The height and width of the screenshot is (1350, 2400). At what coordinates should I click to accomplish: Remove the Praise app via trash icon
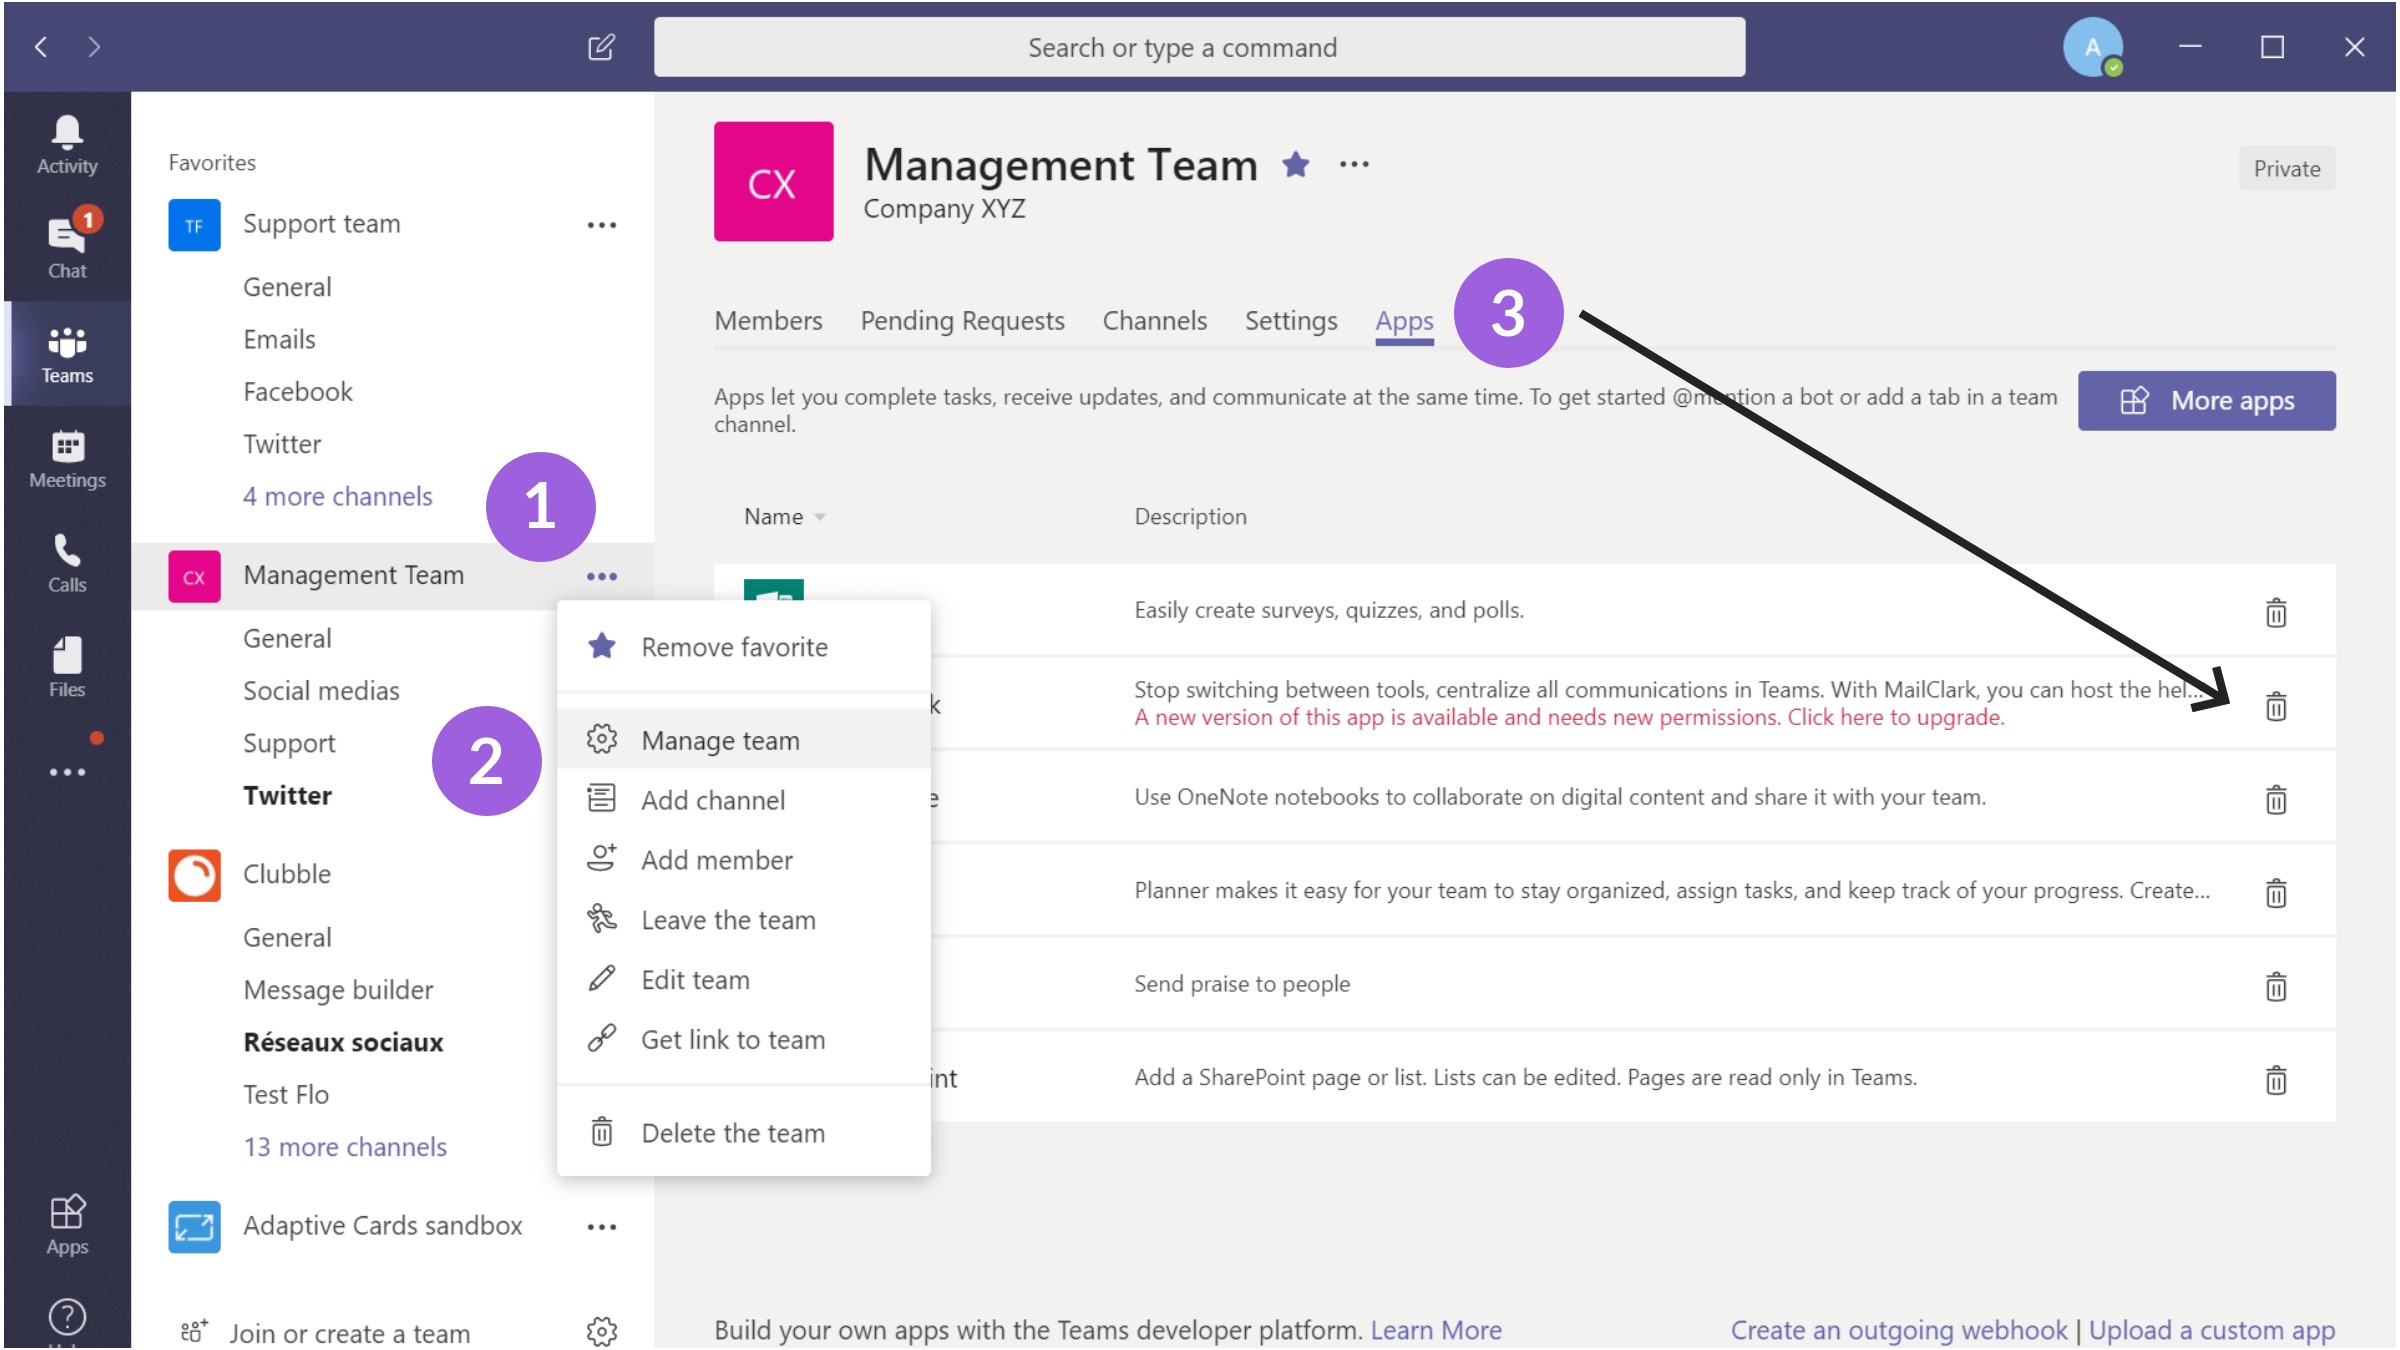pyautogui.click(x=2276, y=986)
